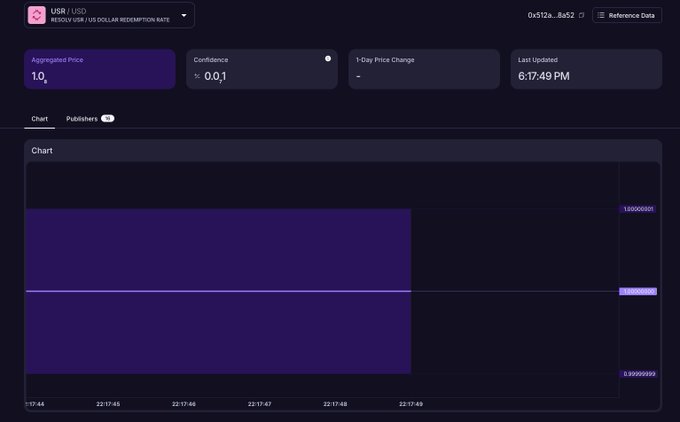
Task: Click the 1.00000001 upper axis label
Action: point(638,209)
